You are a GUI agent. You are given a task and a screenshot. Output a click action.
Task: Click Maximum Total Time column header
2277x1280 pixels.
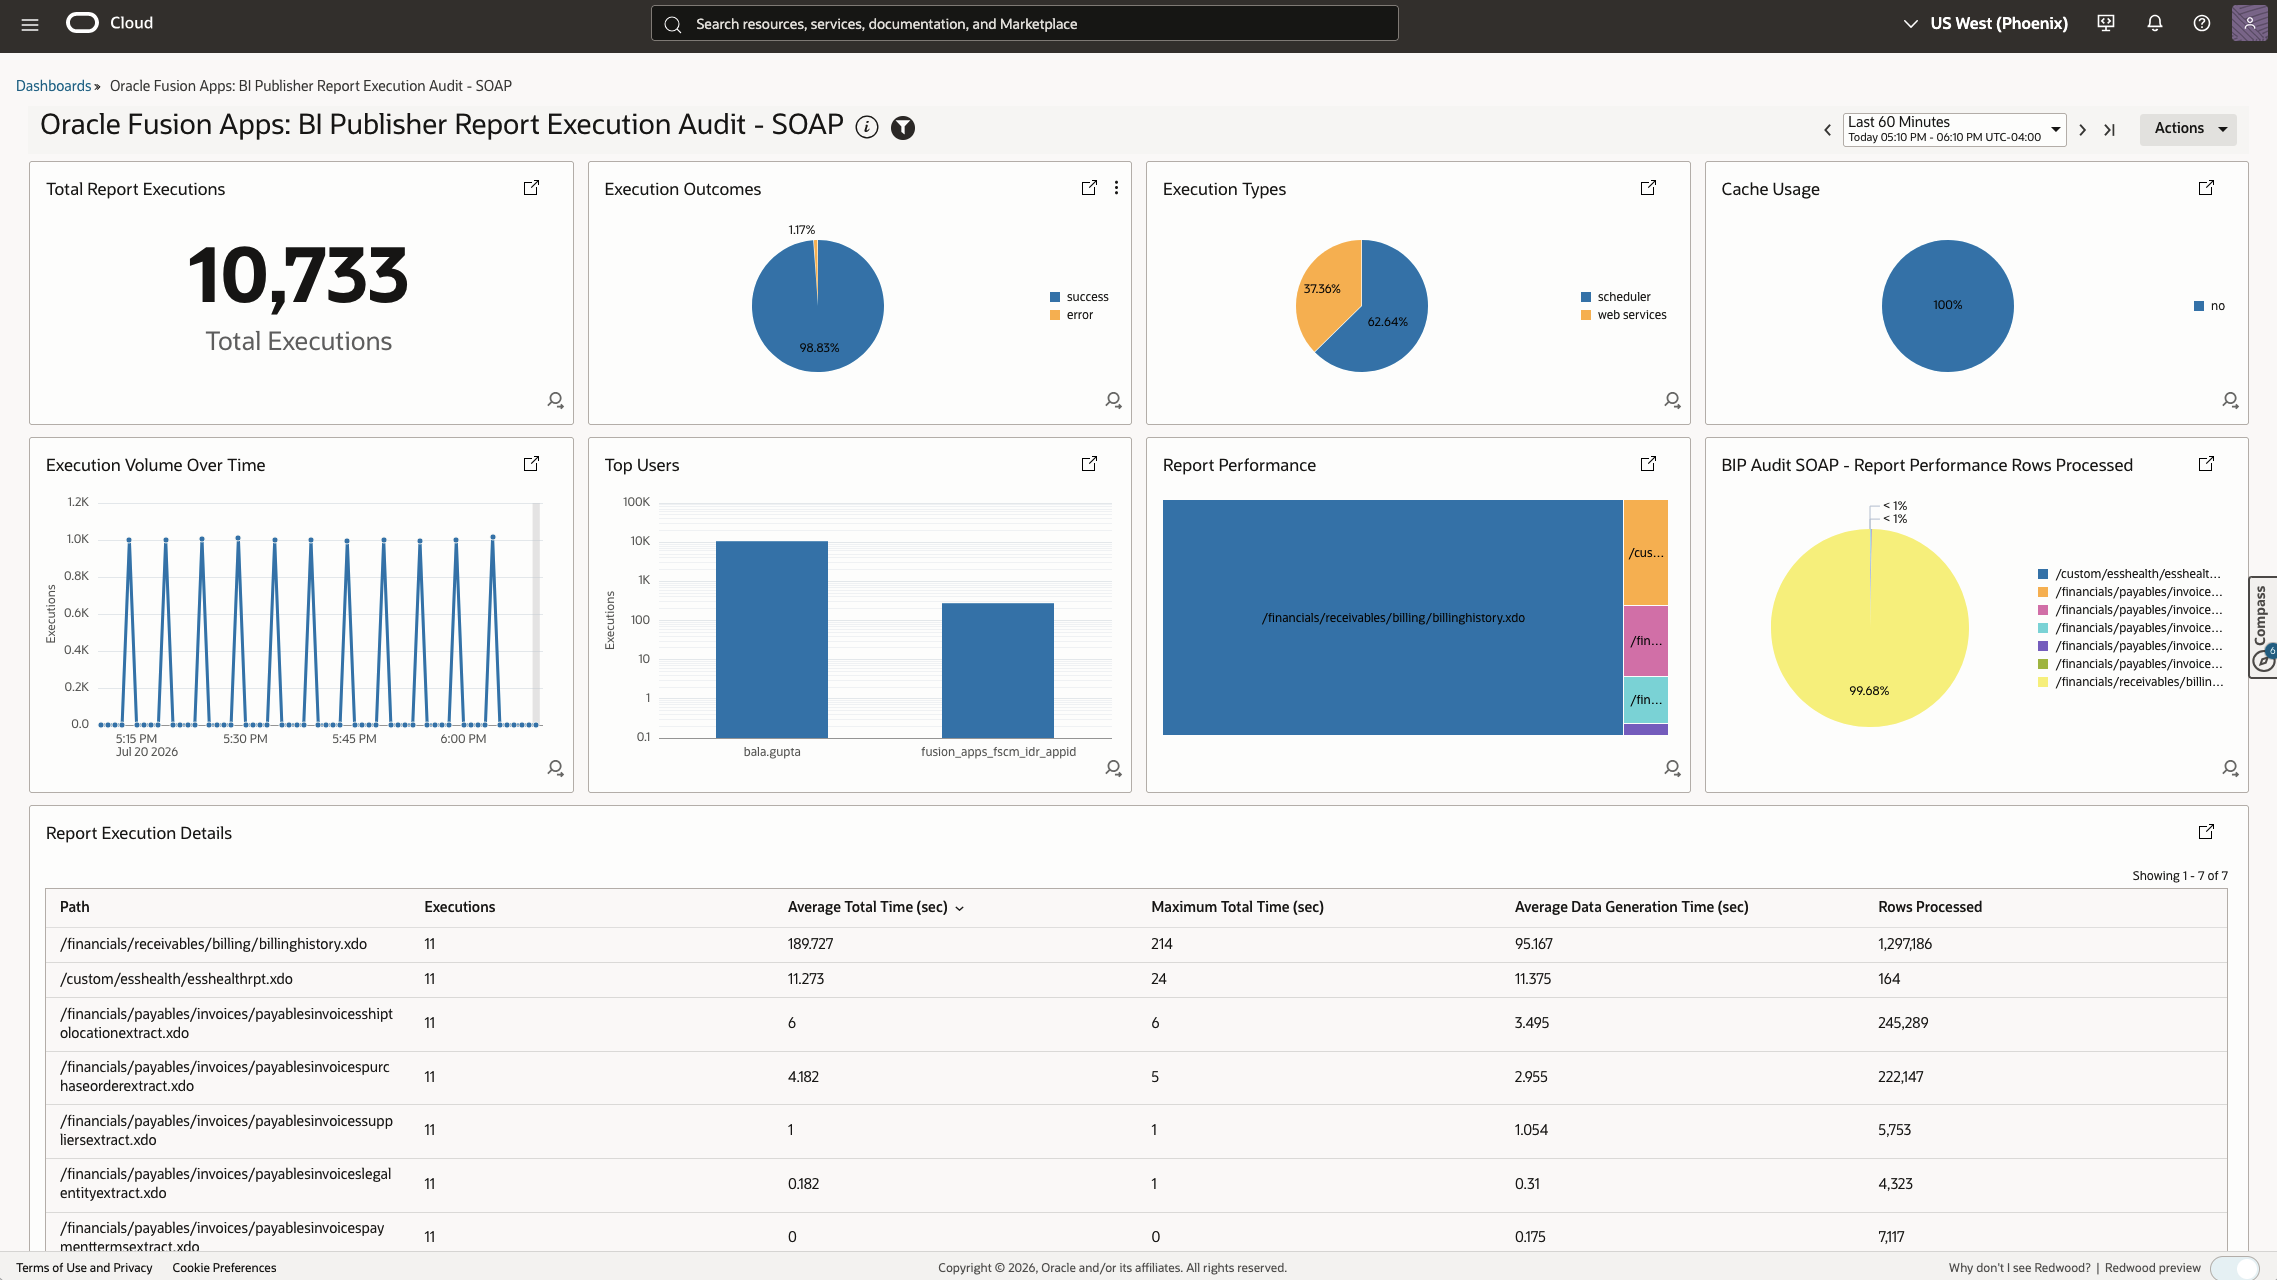[1237, 907]
